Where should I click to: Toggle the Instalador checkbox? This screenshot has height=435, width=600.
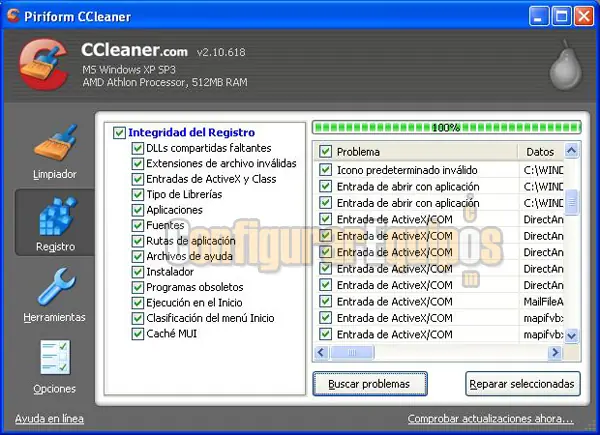(137, 272)
